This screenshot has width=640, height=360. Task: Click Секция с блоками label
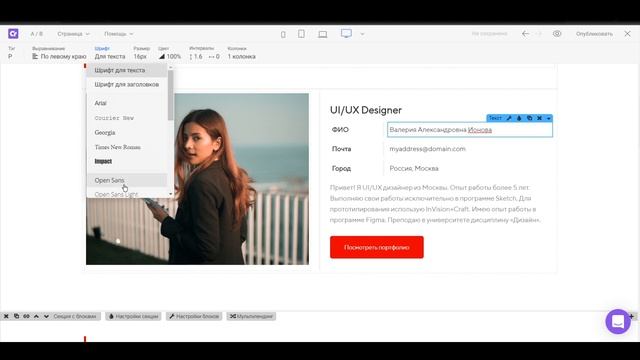click(x=75, y=316)
